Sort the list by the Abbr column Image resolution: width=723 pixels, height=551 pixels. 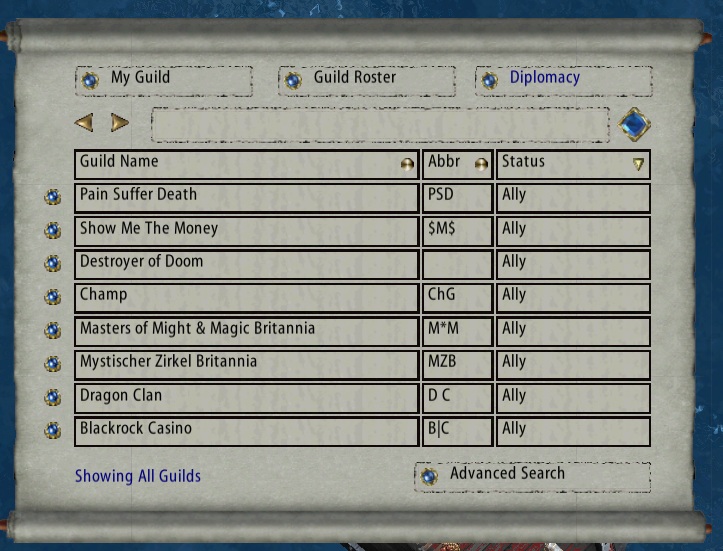(481, 164)
